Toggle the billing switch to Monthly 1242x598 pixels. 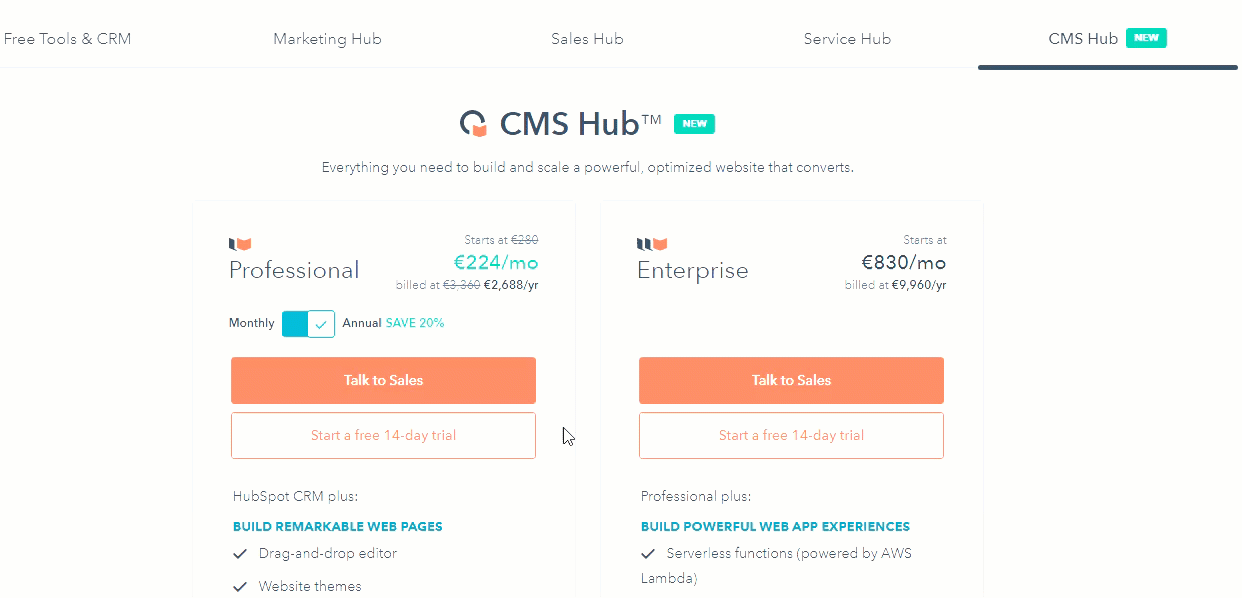coord(295,323)
